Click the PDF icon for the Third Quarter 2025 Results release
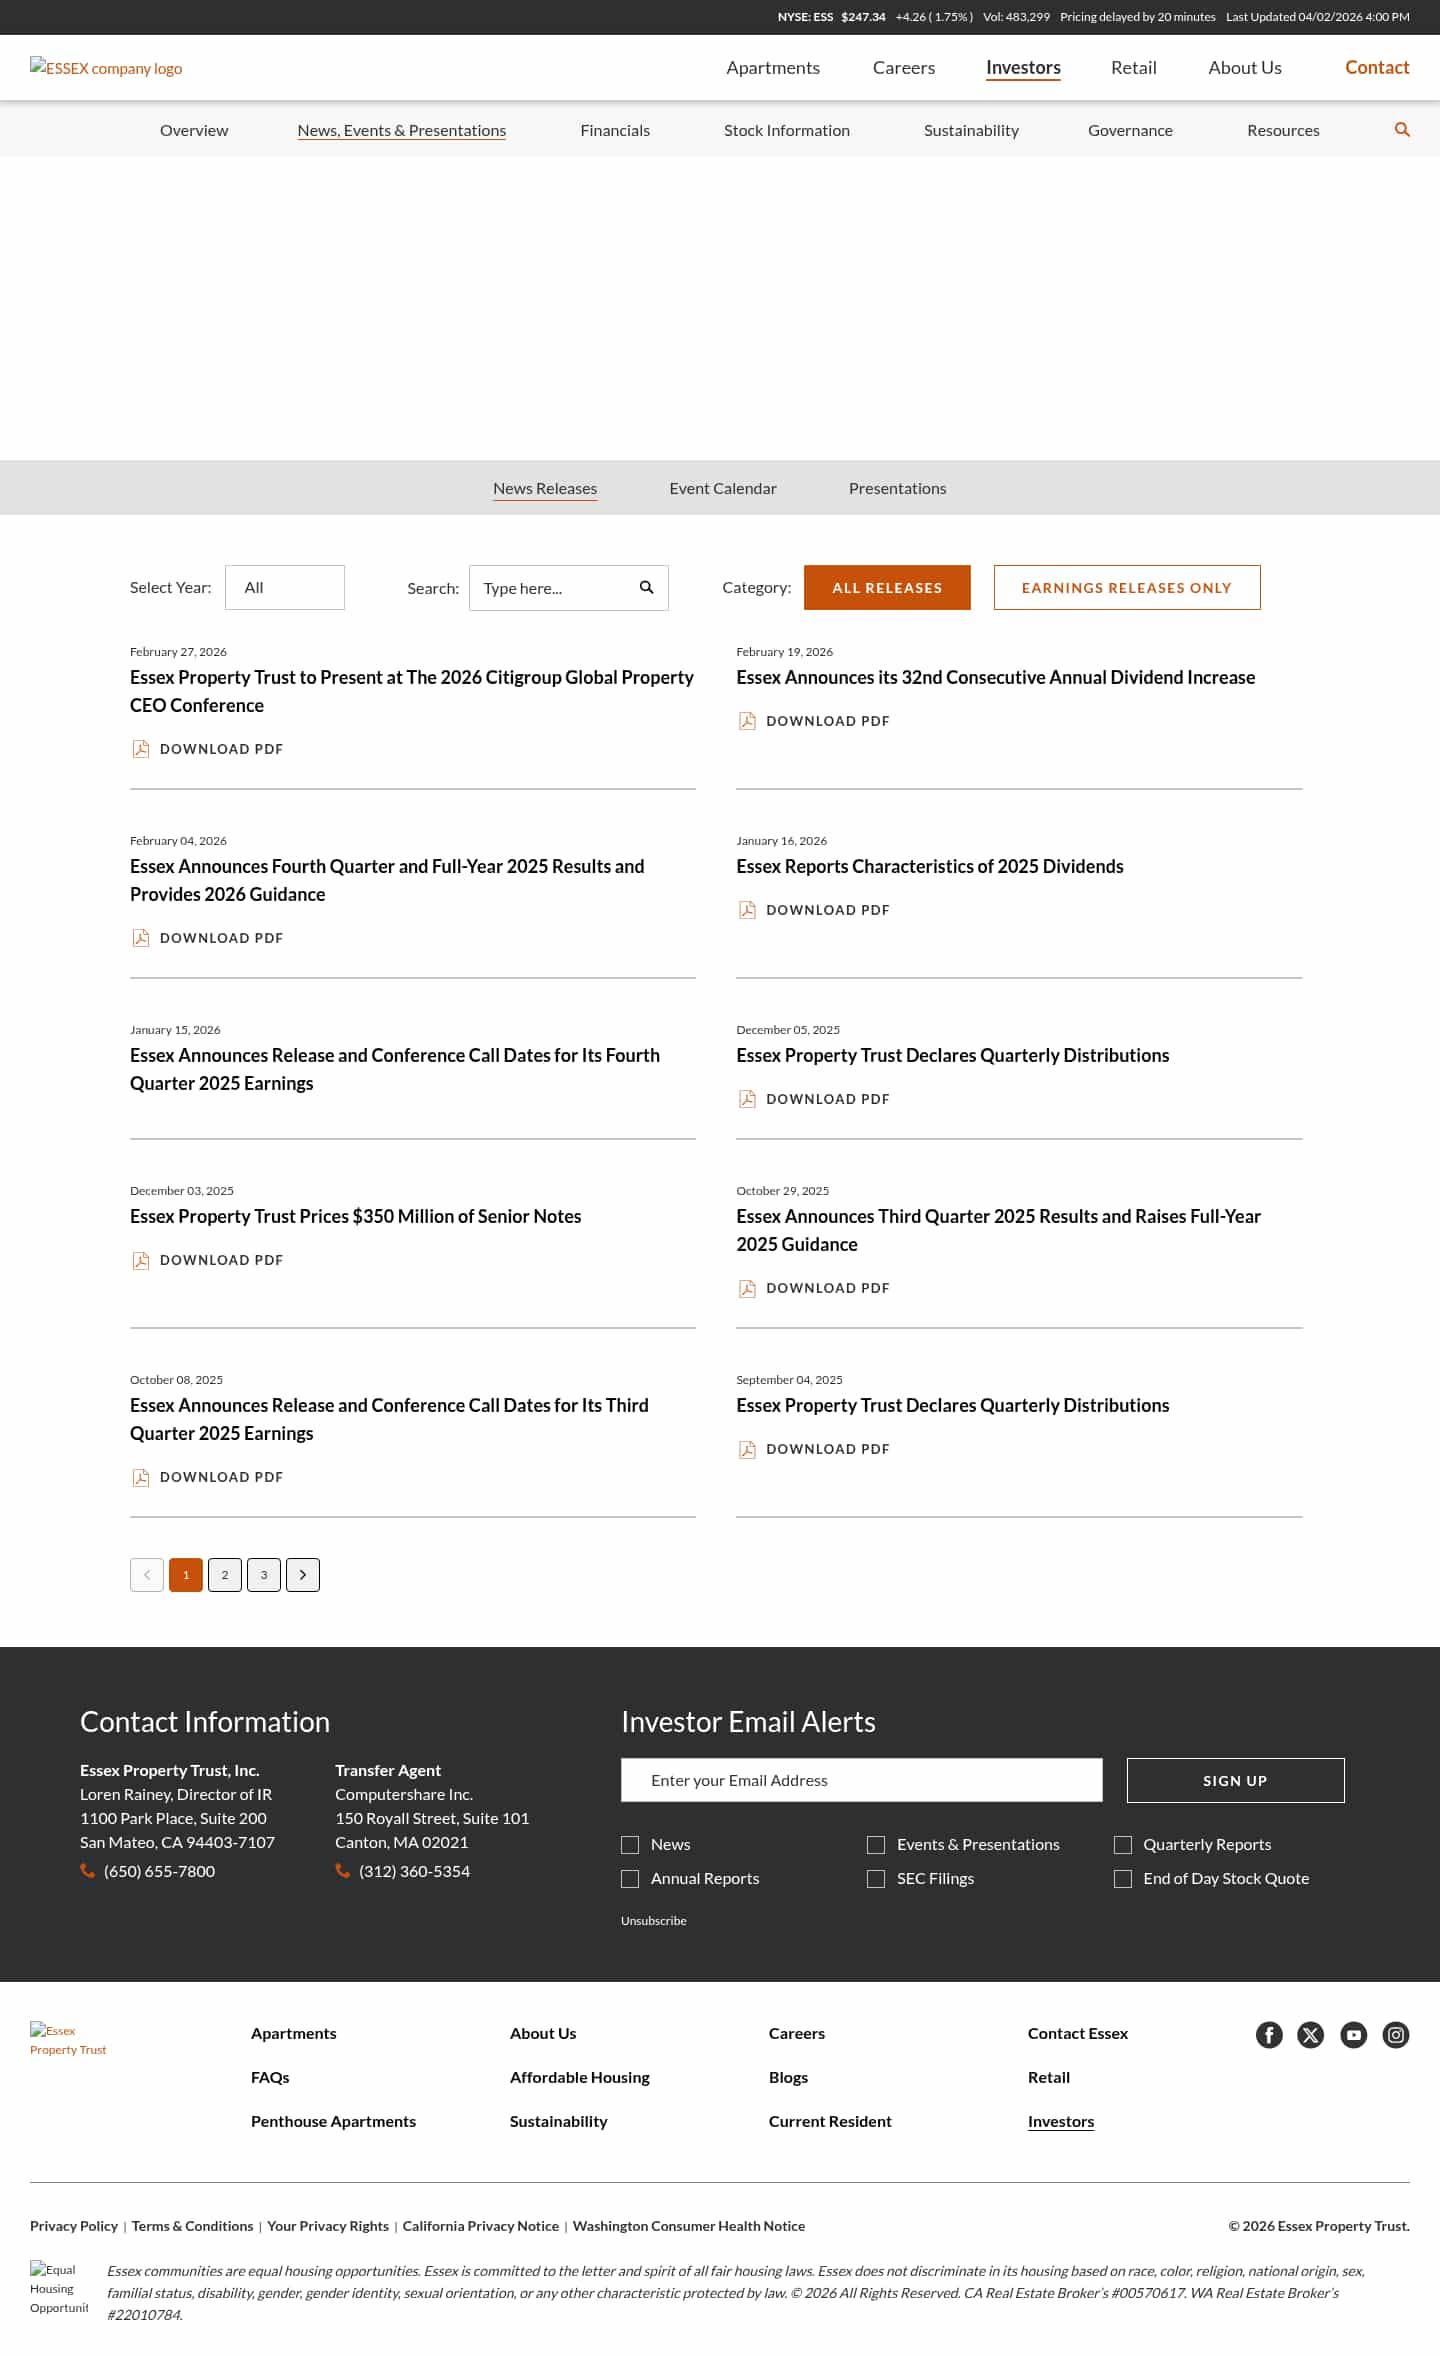The image size is (1440, 2356). pyautogui.click(x=747, y=1288)
